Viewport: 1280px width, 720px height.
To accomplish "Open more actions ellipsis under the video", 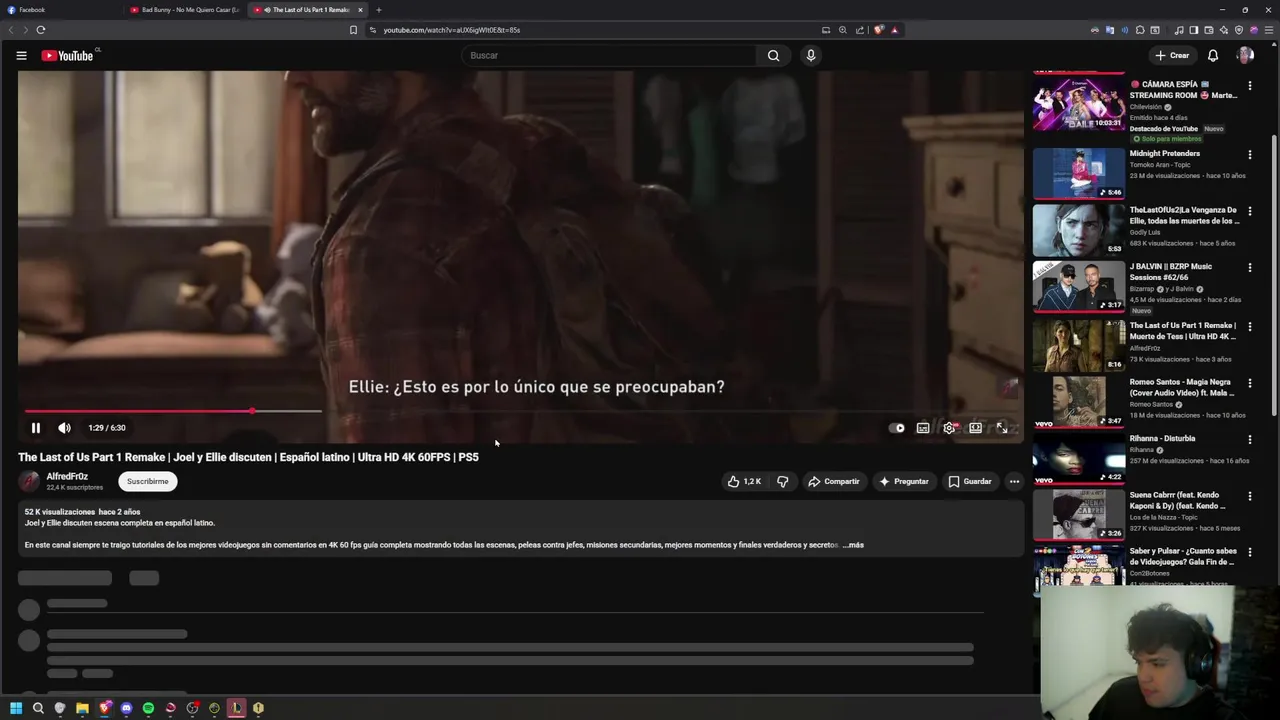I will 1014,481.
